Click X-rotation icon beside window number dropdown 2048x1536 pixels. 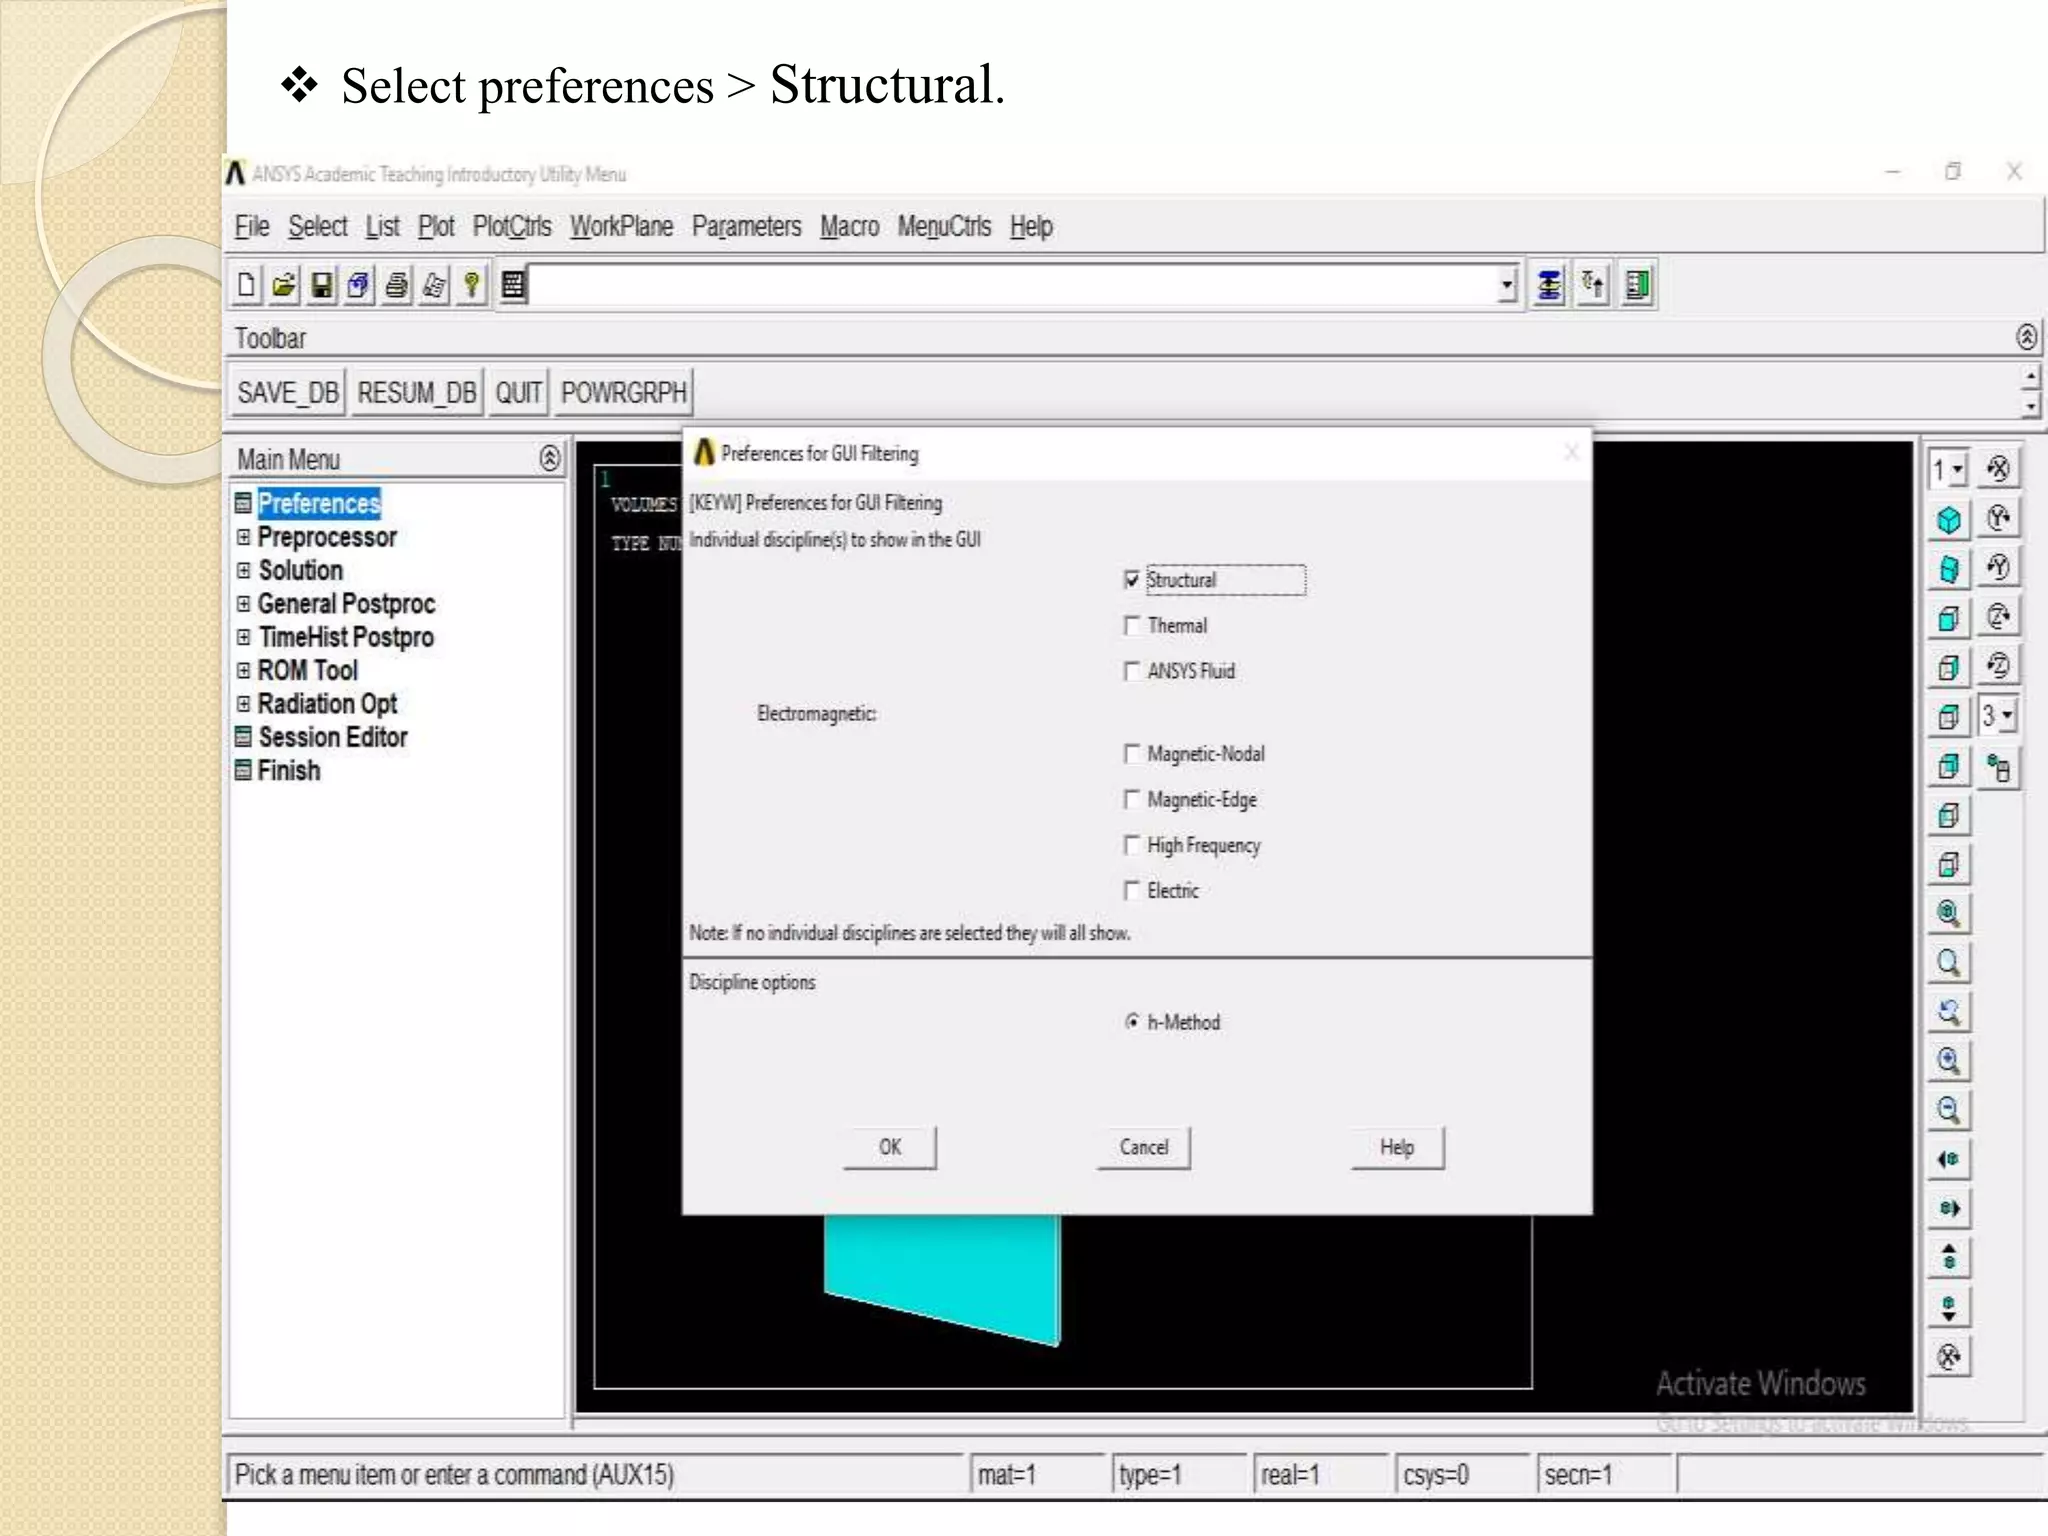point(1998,469)
